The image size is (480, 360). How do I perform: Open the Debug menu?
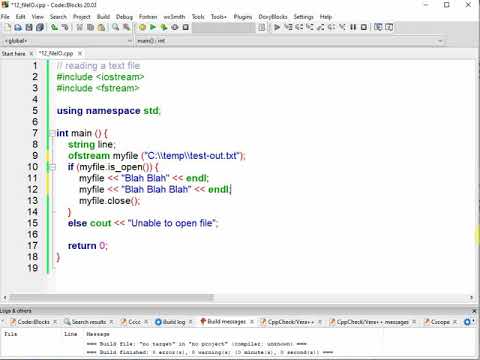click(x=124, y=17)
